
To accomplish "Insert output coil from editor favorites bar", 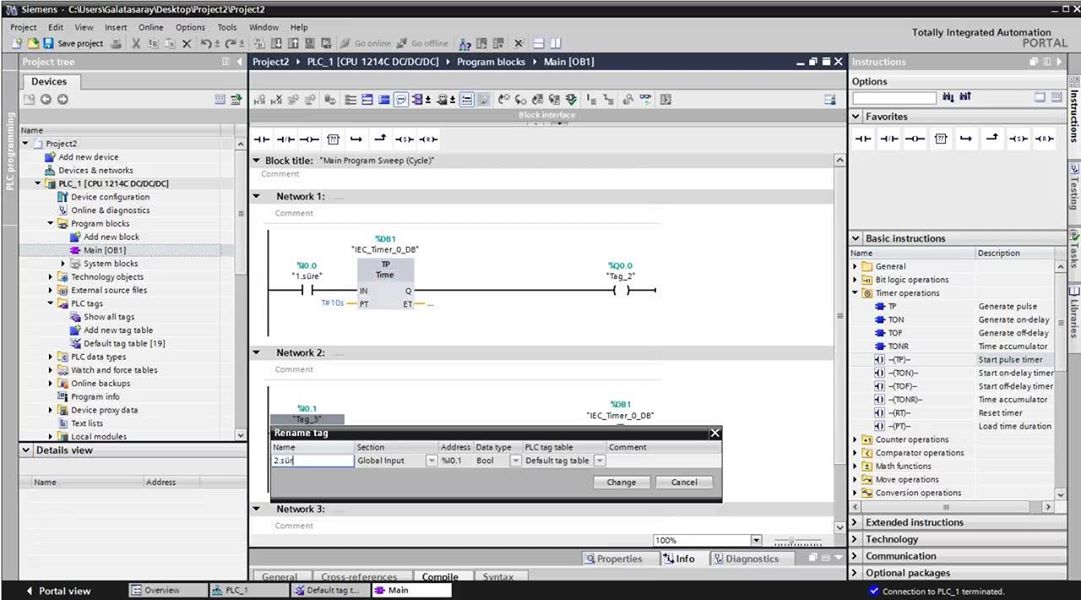I will [309, 139].
